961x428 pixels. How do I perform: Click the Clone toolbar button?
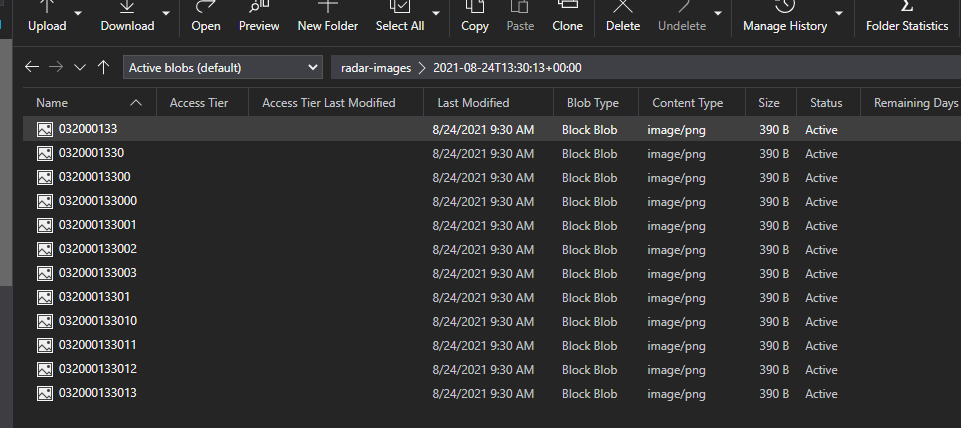click(x=568, y=17)
